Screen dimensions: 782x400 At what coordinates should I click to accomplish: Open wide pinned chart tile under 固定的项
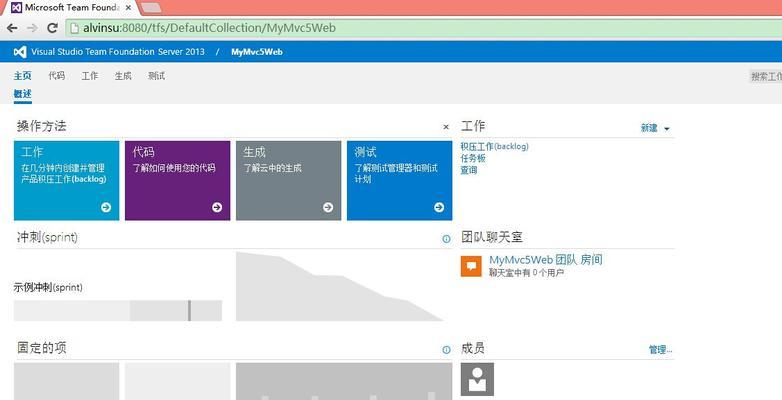(344, 381)
